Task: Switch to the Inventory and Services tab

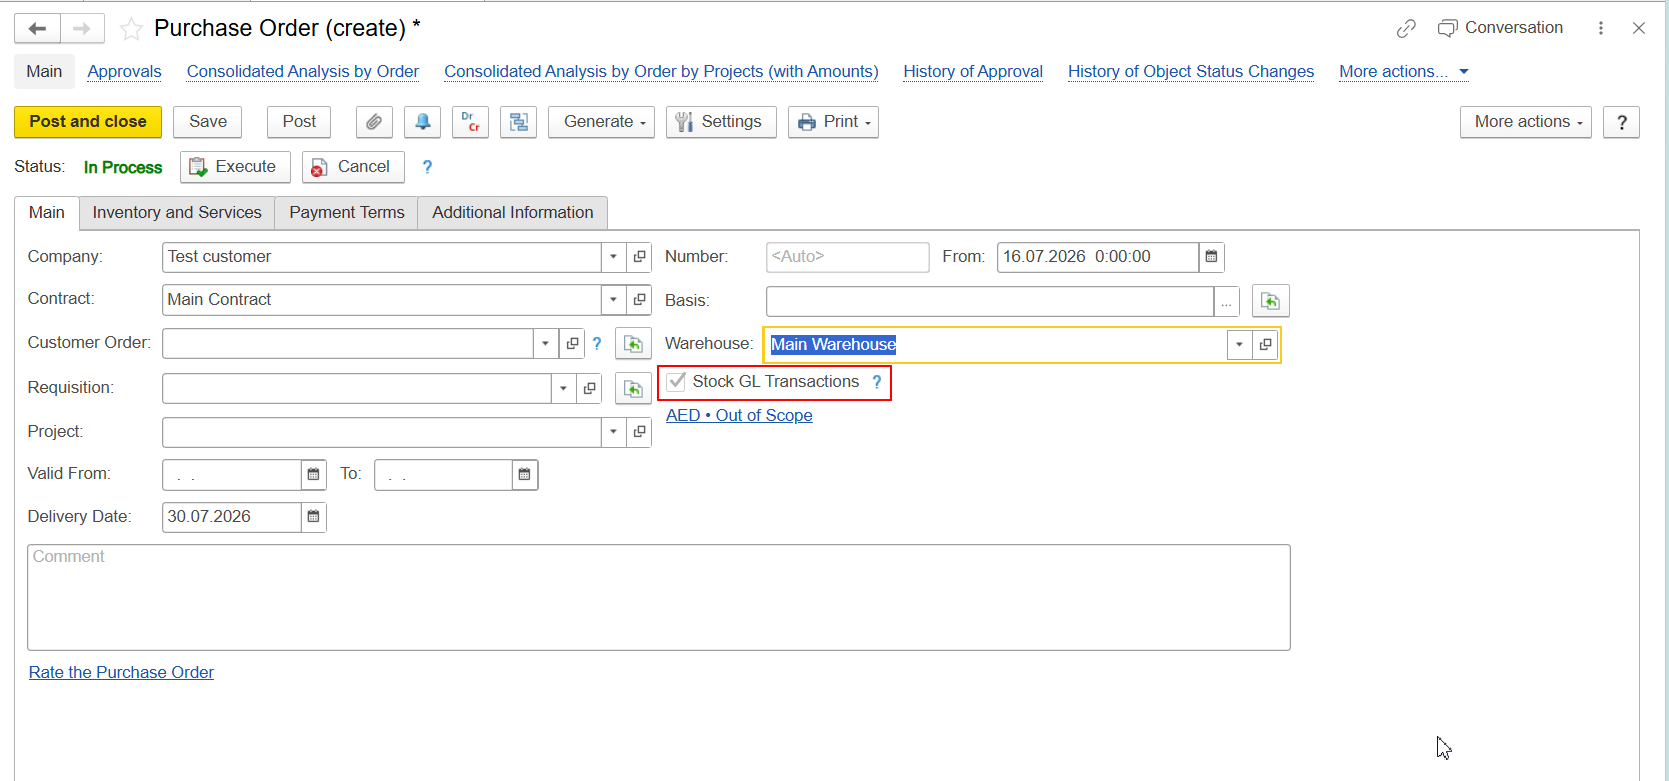Action: click(177, 213)
